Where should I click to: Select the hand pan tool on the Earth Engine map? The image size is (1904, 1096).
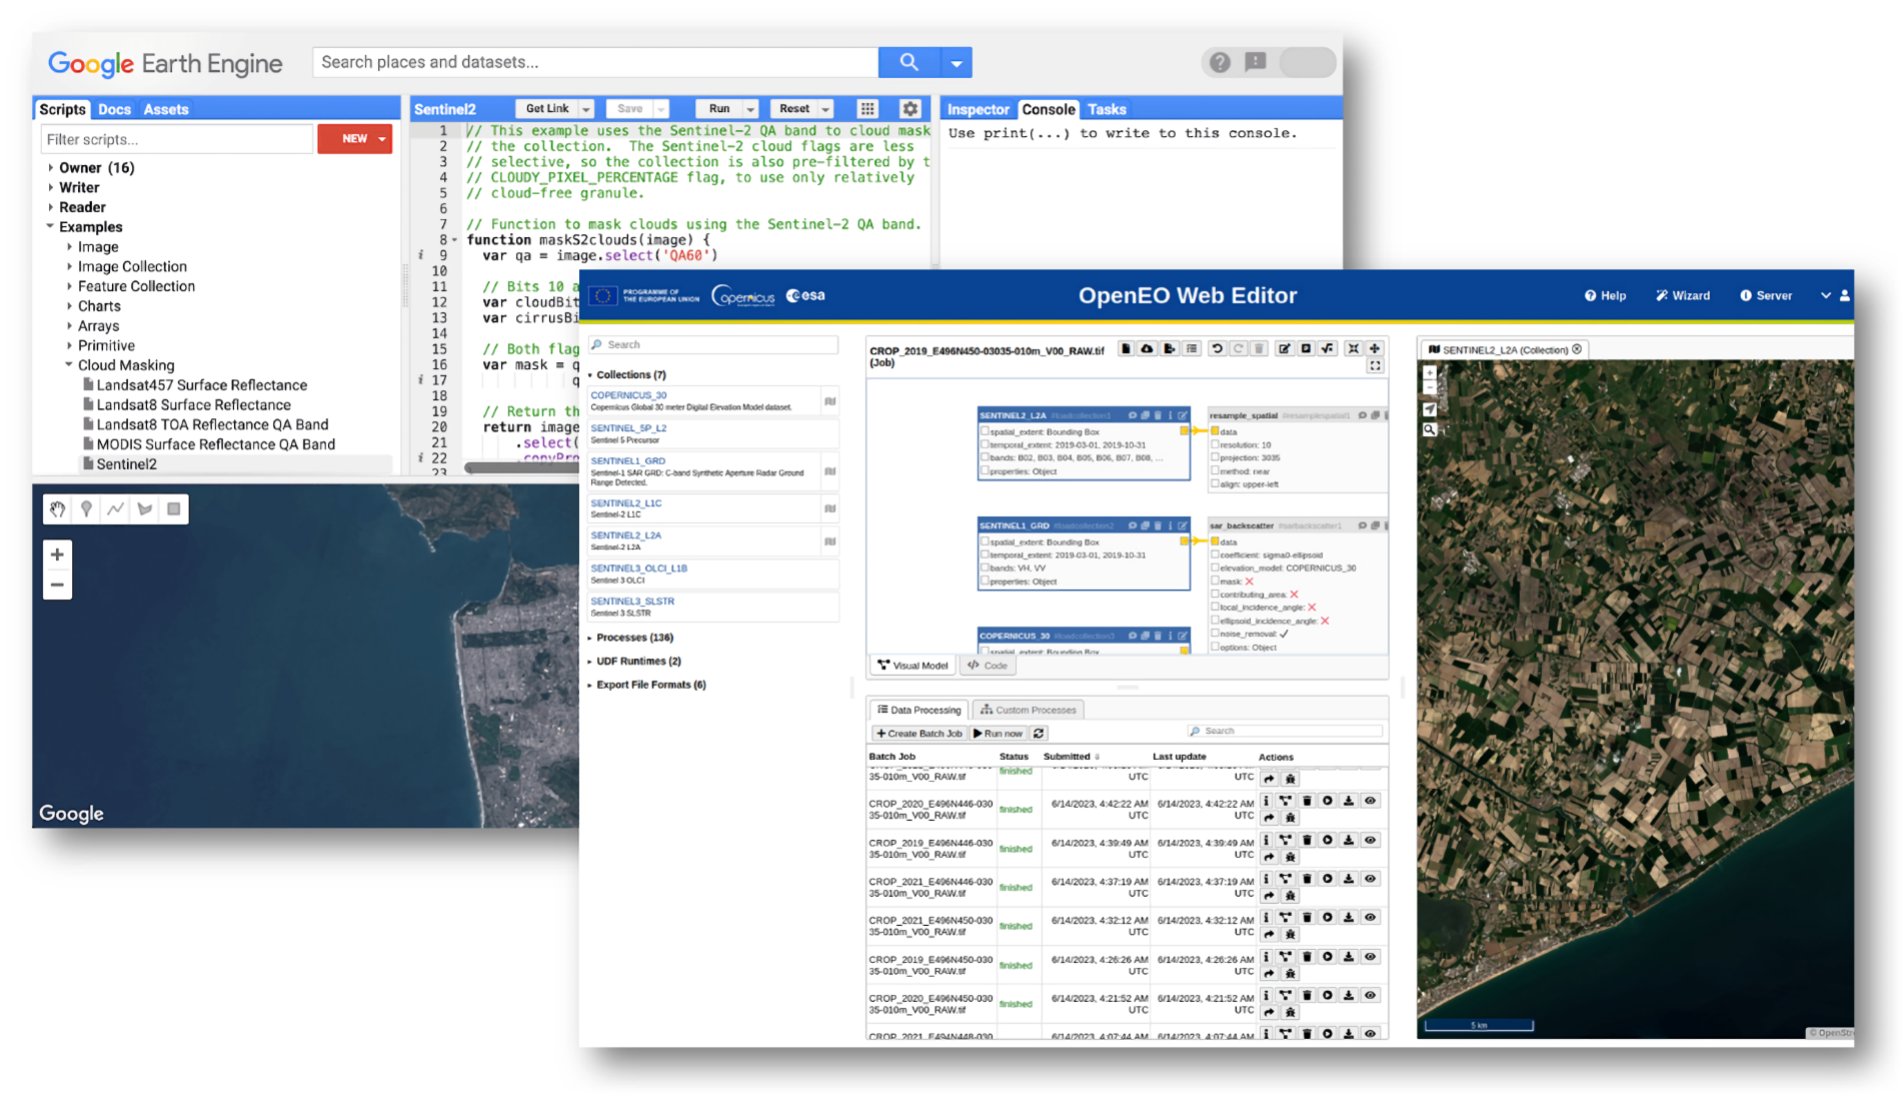[x=58, y=509]
